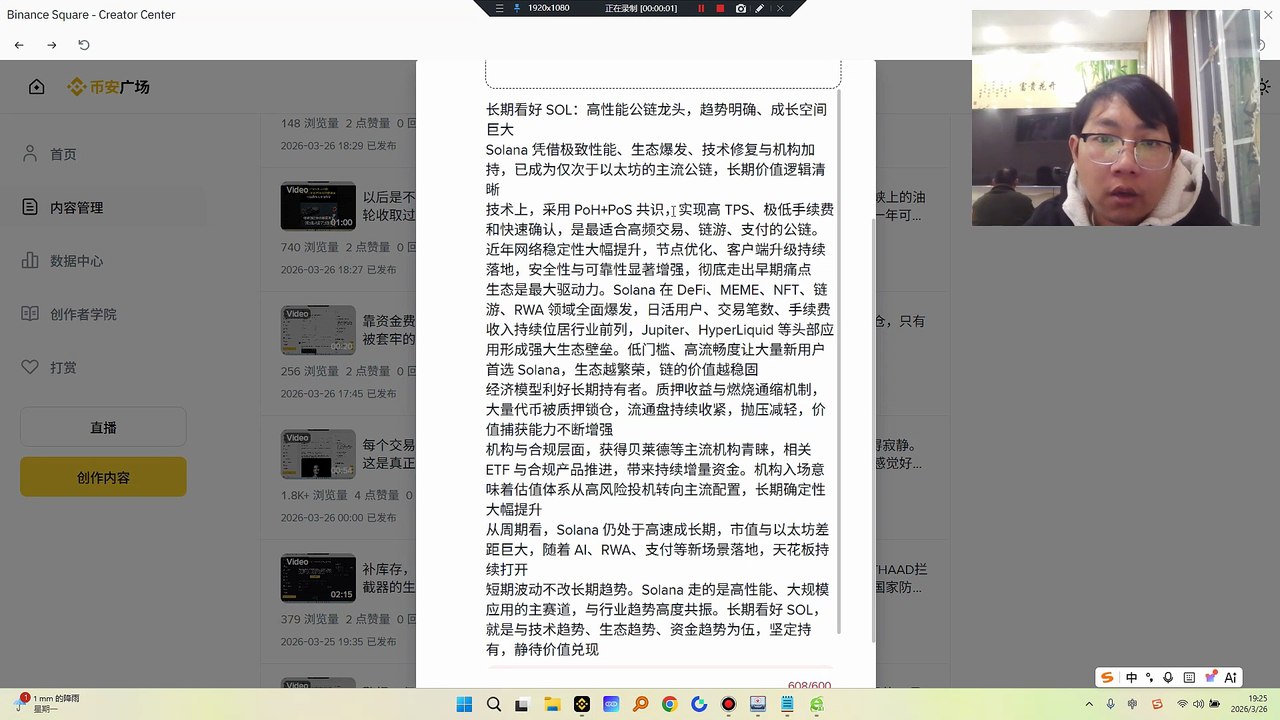Open File Explorer from the taskbar
This screenshot has width=1280, height=720.
point(552,704)
